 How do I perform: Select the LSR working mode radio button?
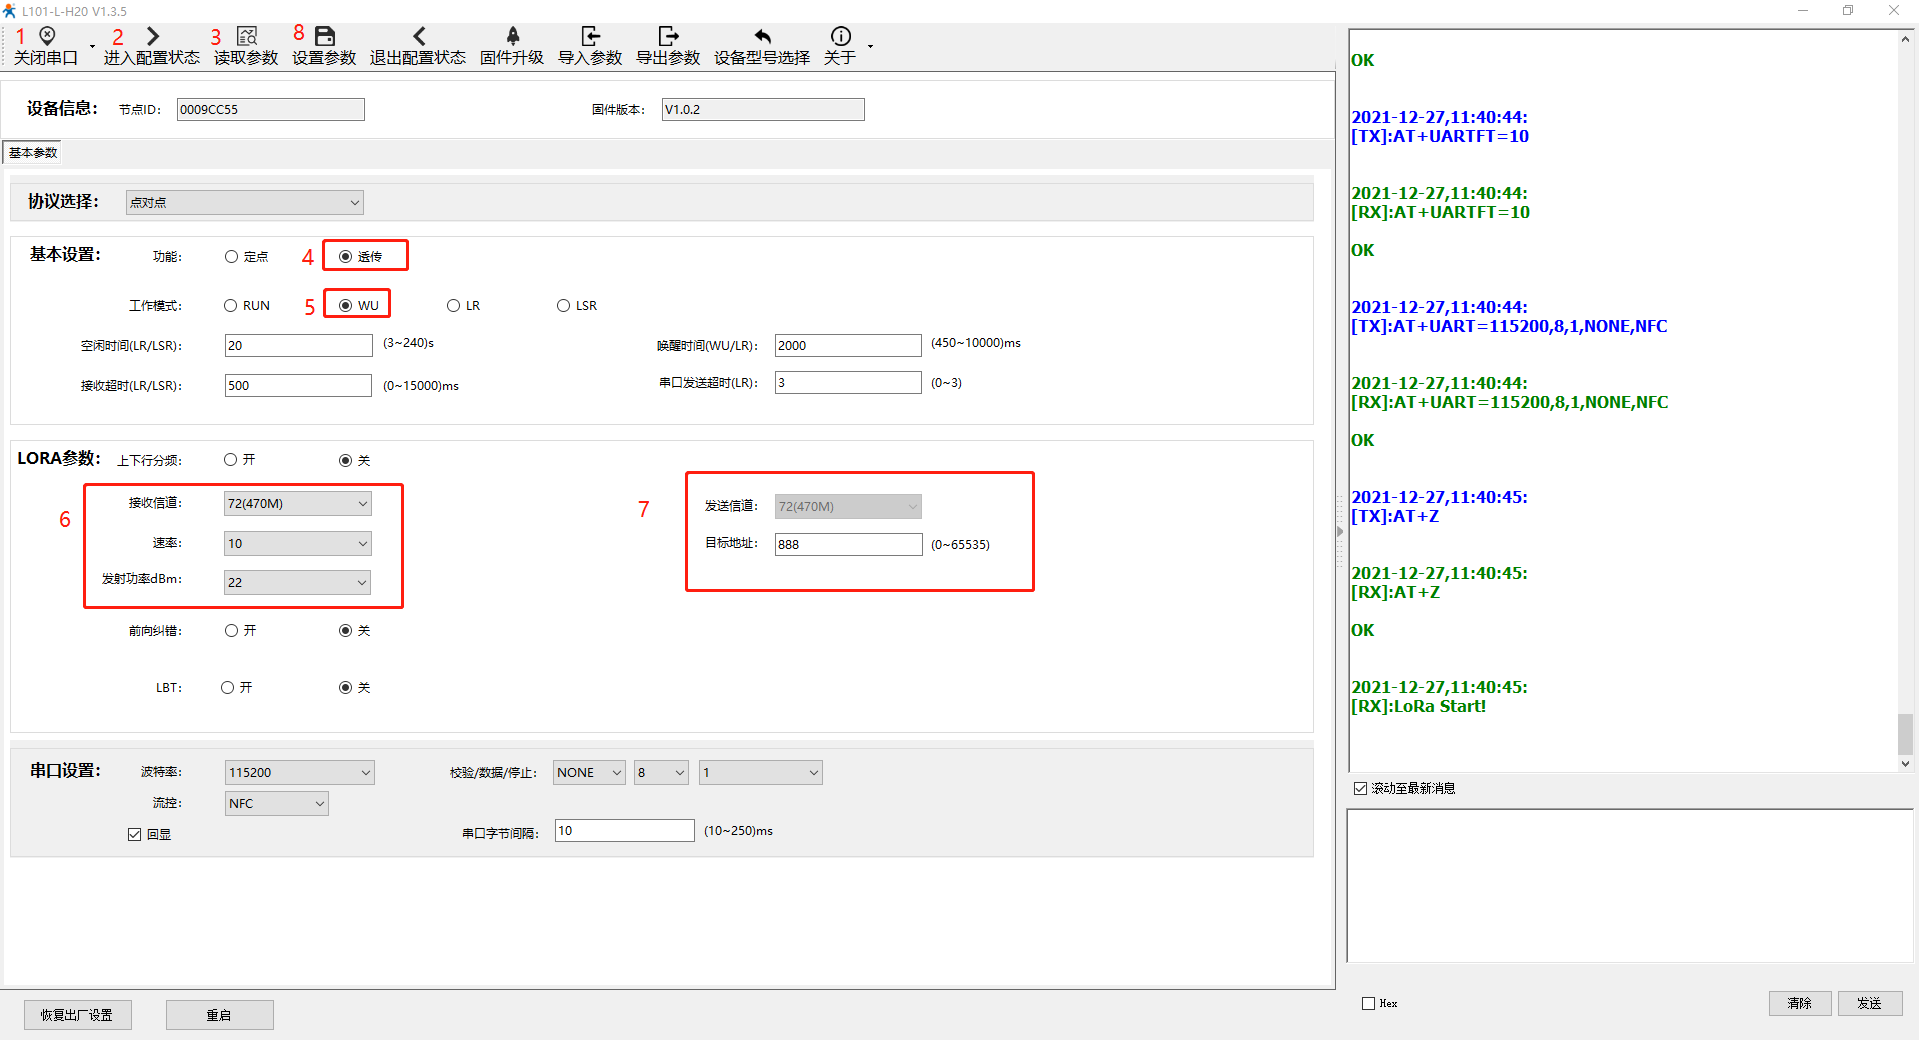click(x=564, y=306)
